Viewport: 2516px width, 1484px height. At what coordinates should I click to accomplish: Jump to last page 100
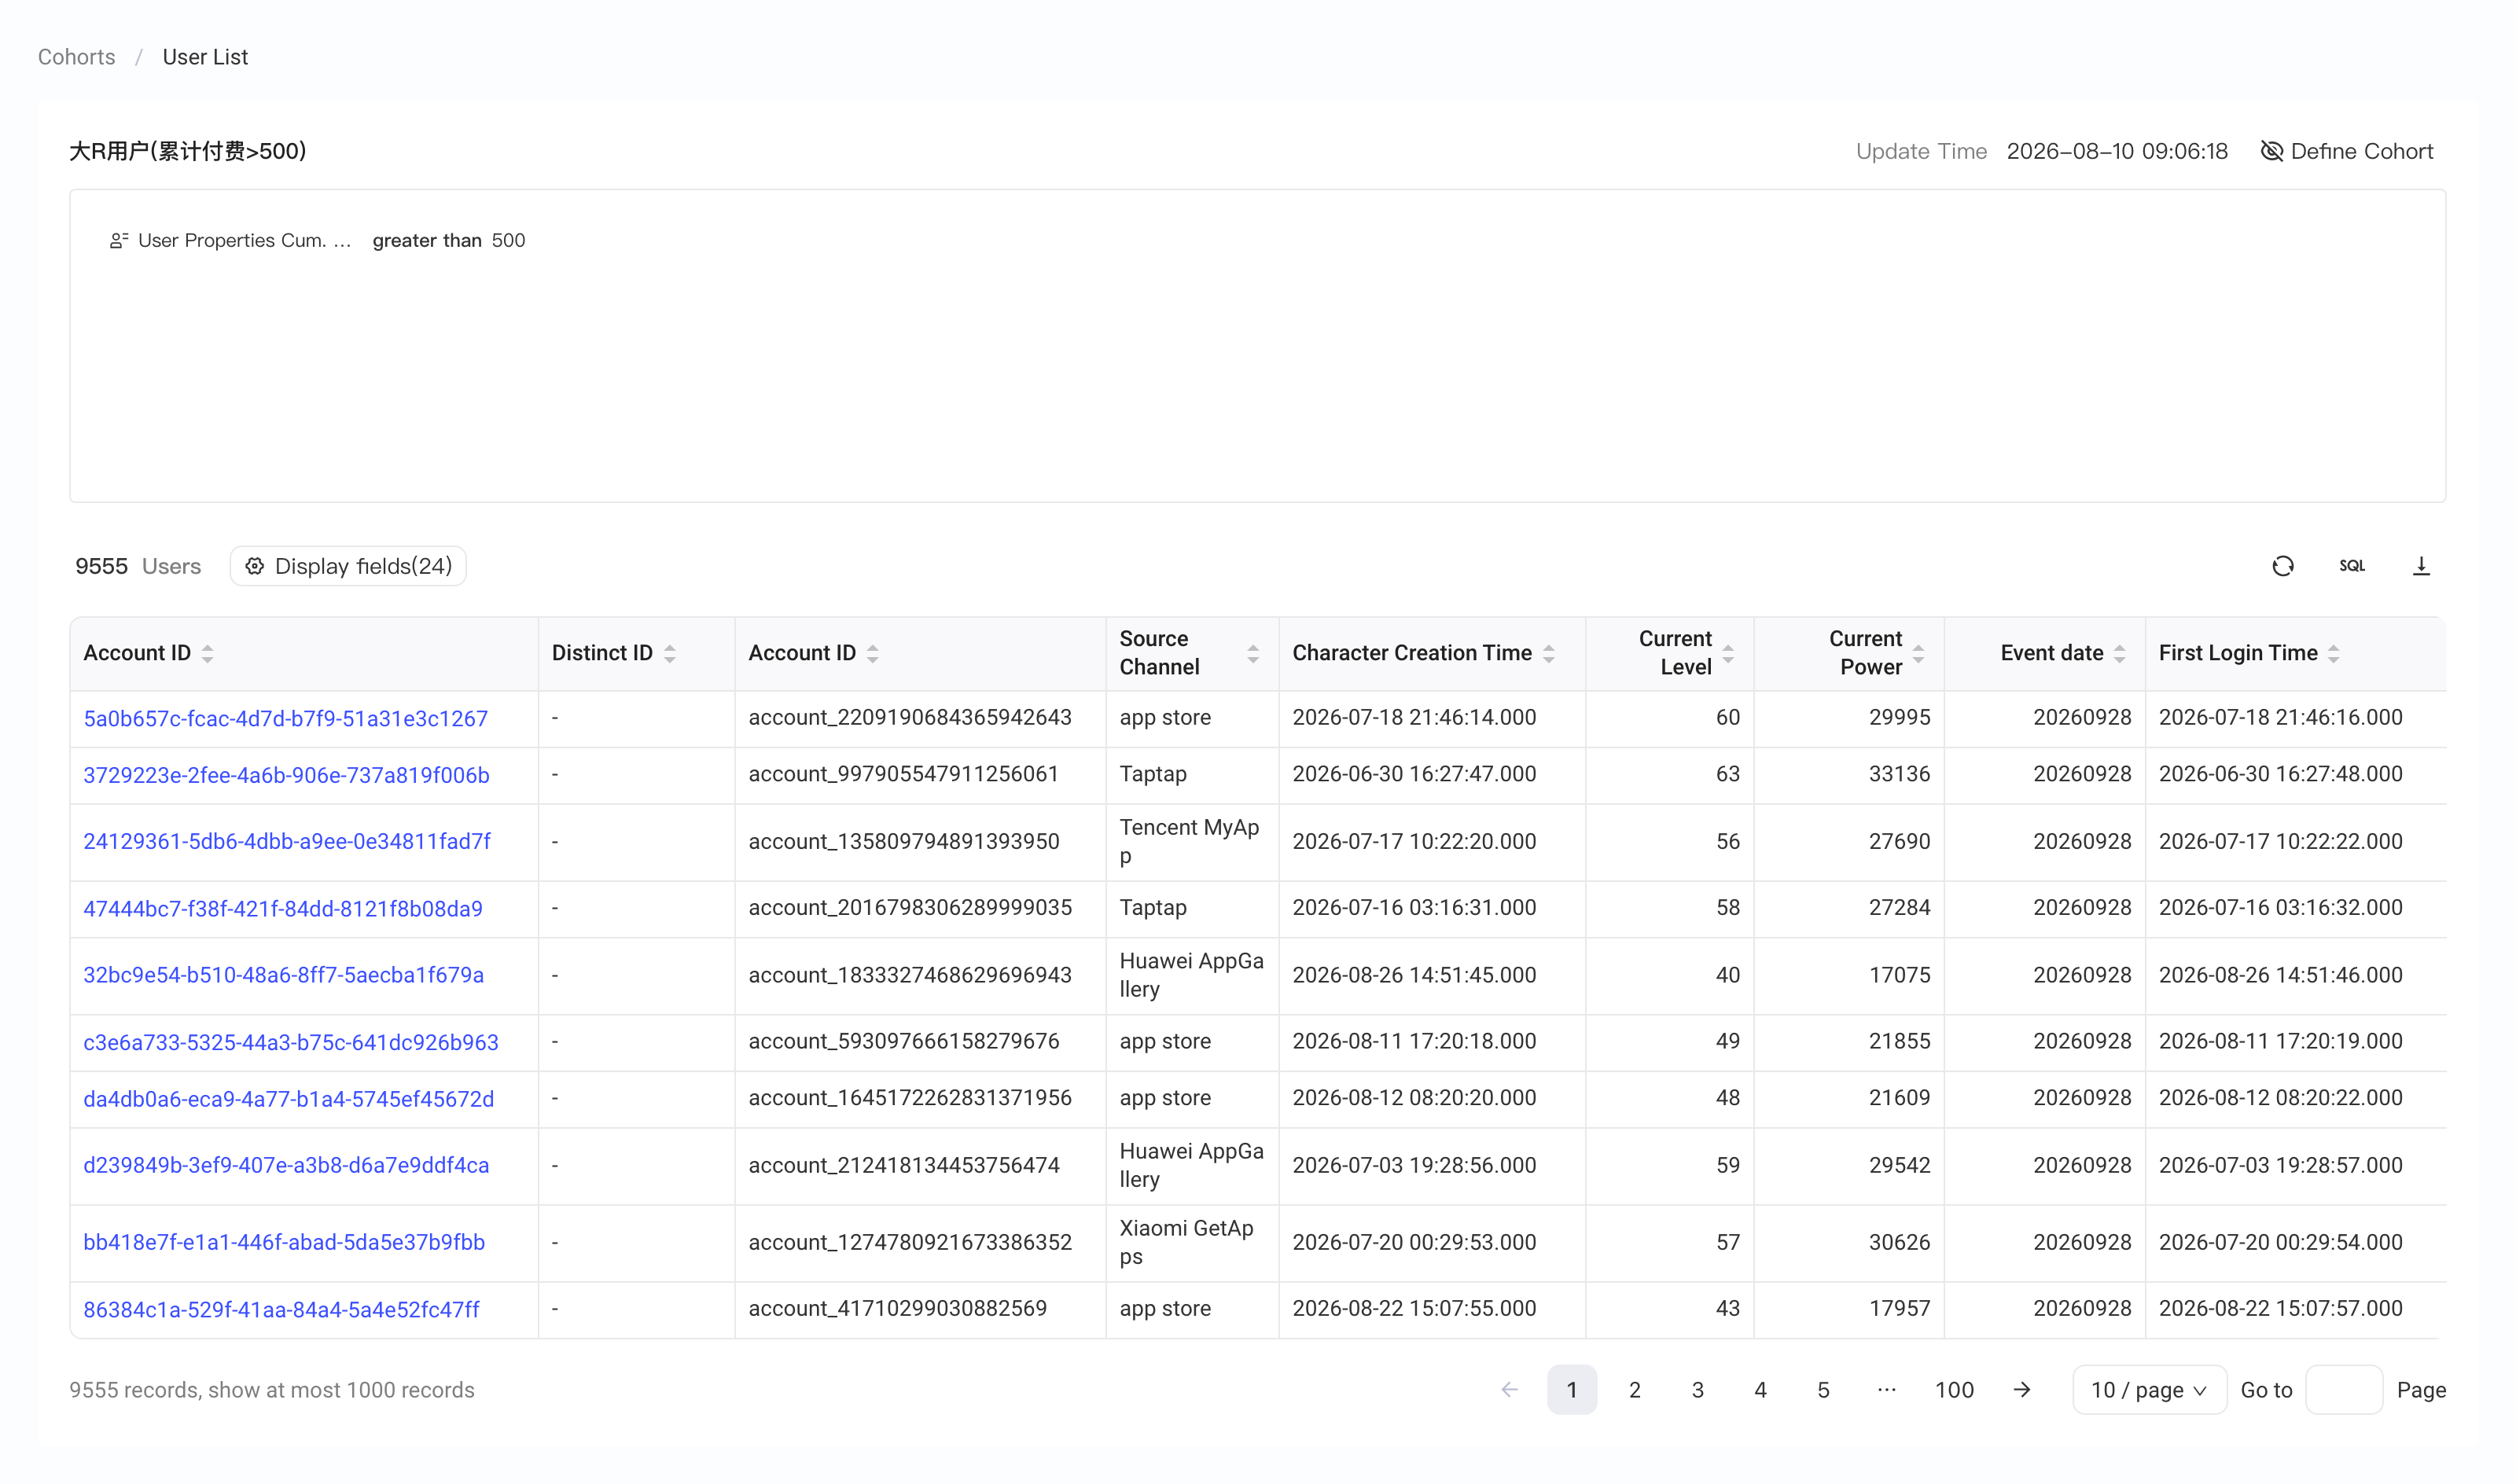1954,1390
